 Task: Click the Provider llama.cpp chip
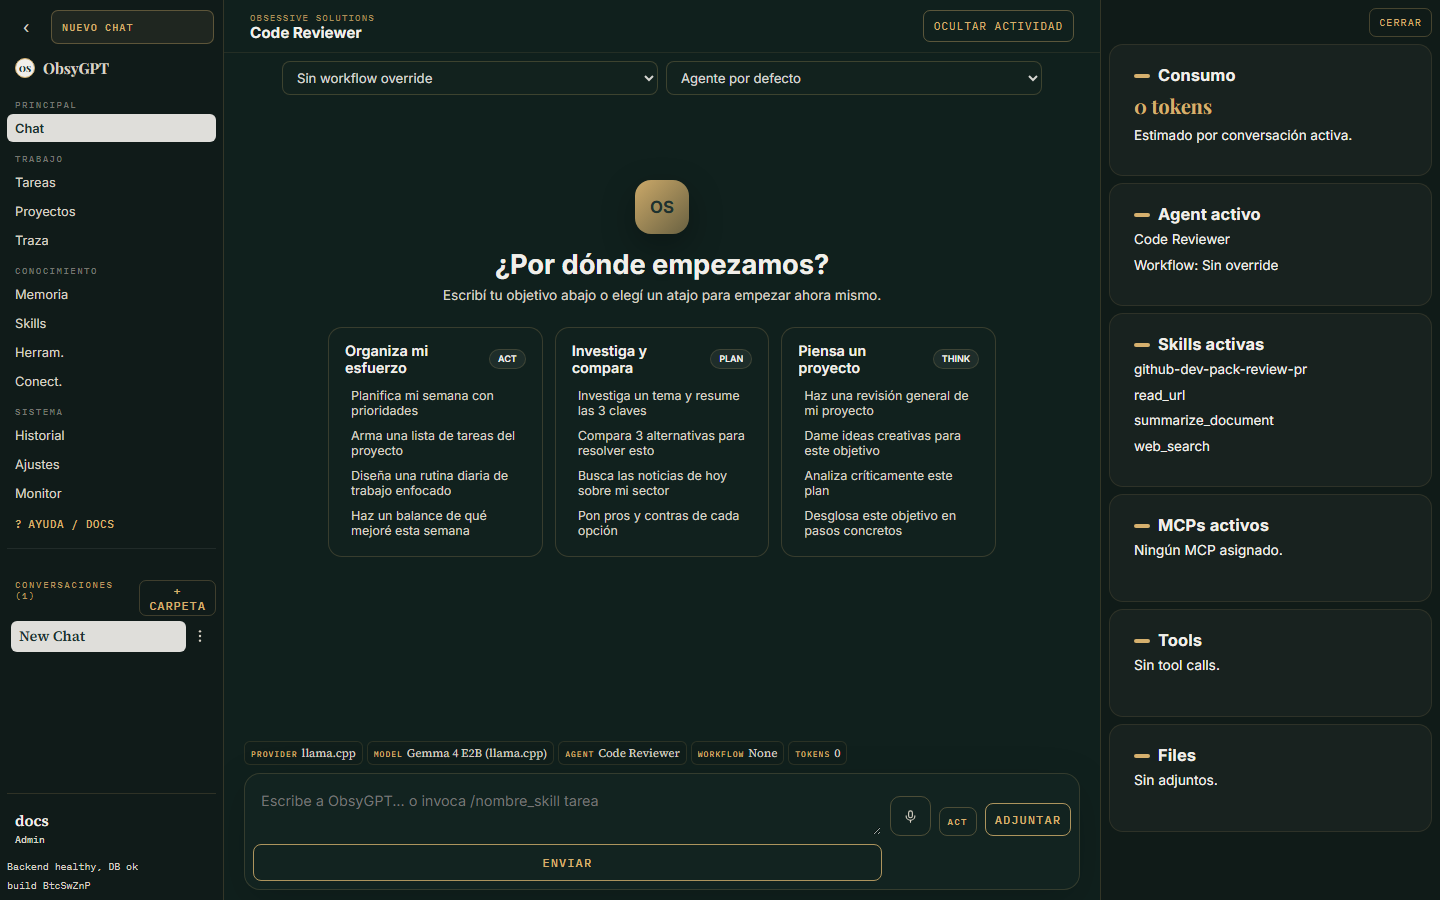(x=303, y=753)
